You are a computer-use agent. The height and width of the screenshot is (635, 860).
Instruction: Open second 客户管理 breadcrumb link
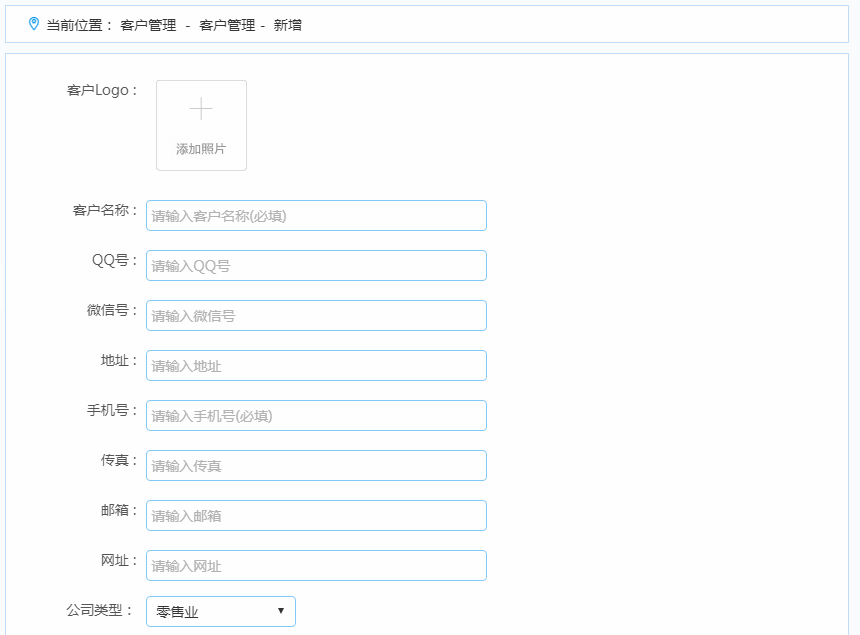(x=227, y=25)
